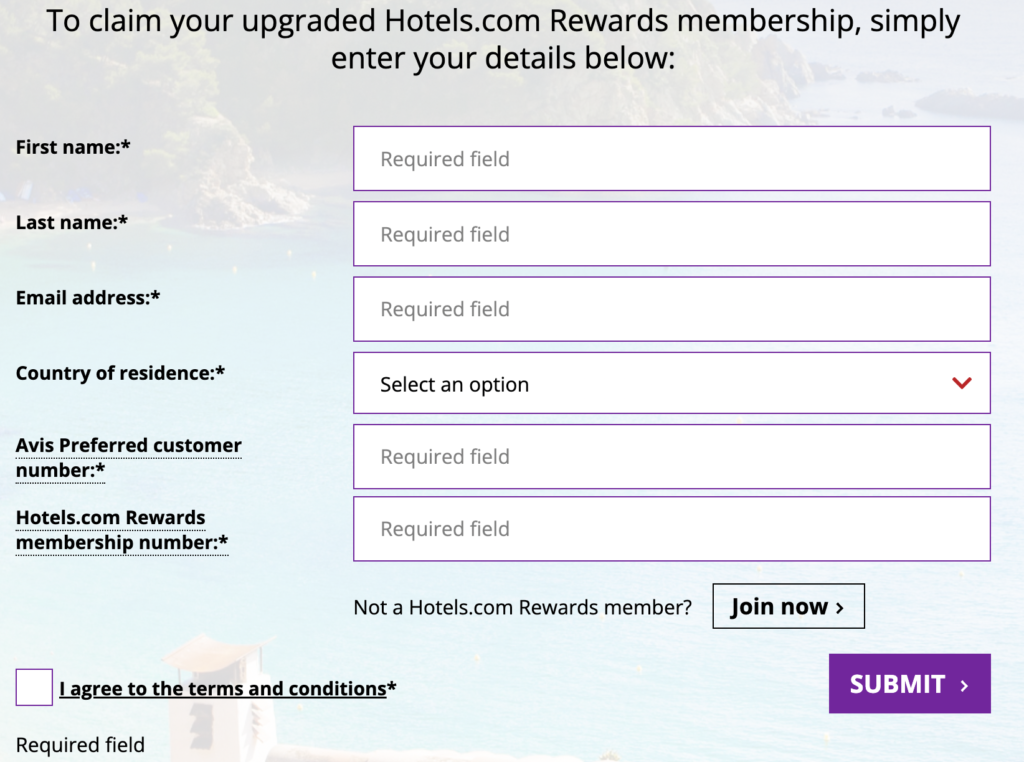Screen dimensions: 1024x762
Task: Click the Email address label
Action: (87, 297)
